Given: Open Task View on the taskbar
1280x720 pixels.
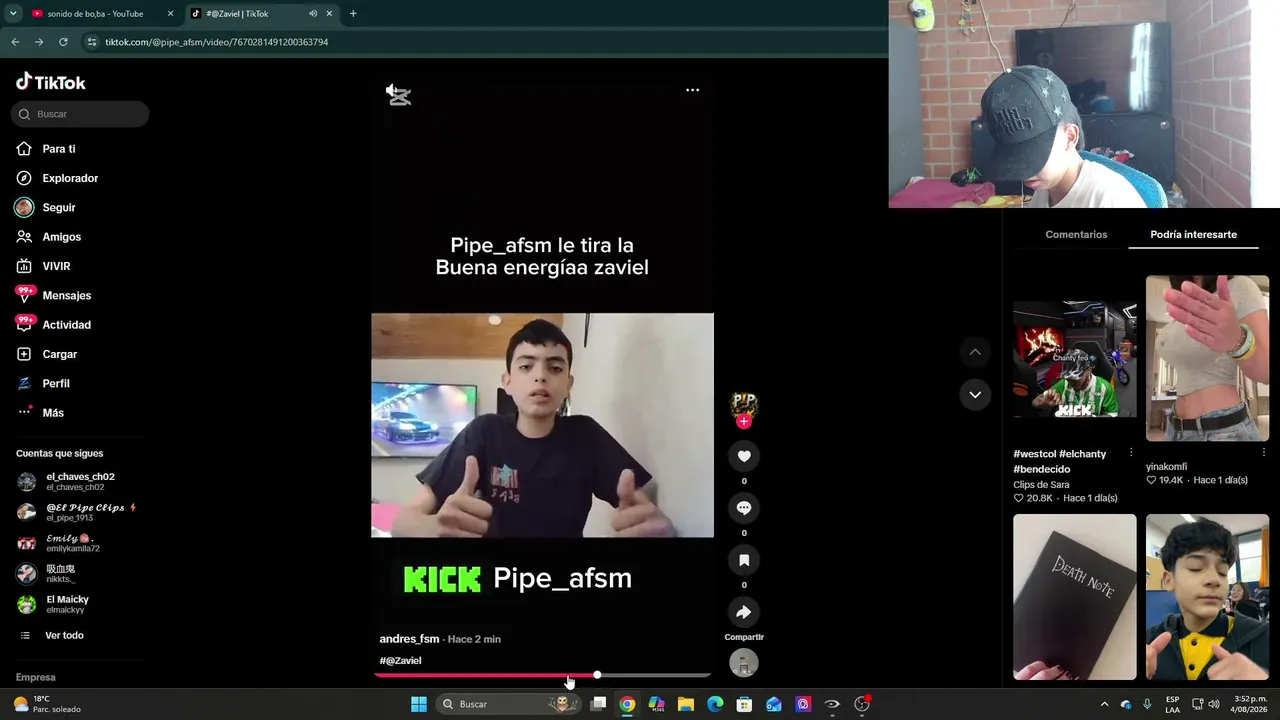Looking at the screenshot, I should [598, 704].
